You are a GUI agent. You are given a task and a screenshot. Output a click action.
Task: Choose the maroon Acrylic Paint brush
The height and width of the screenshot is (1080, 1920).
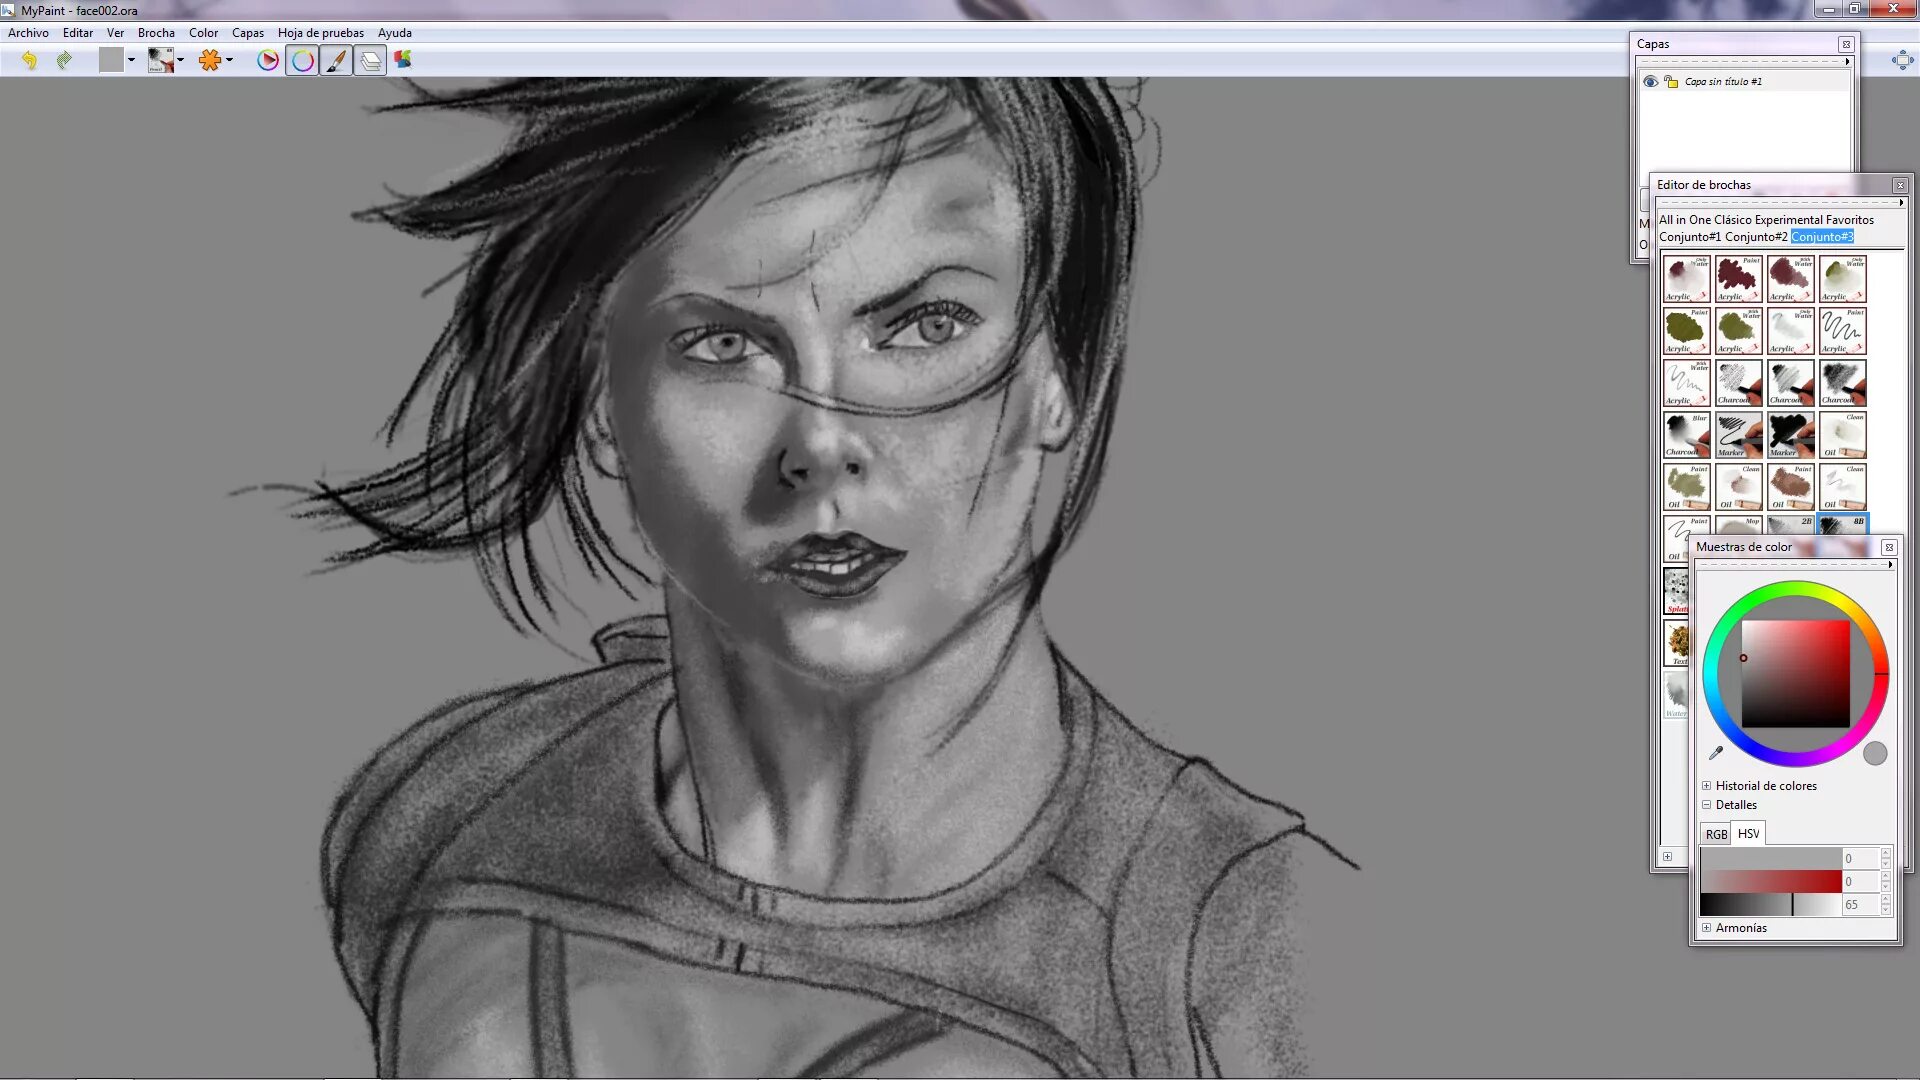[1739, 278]
